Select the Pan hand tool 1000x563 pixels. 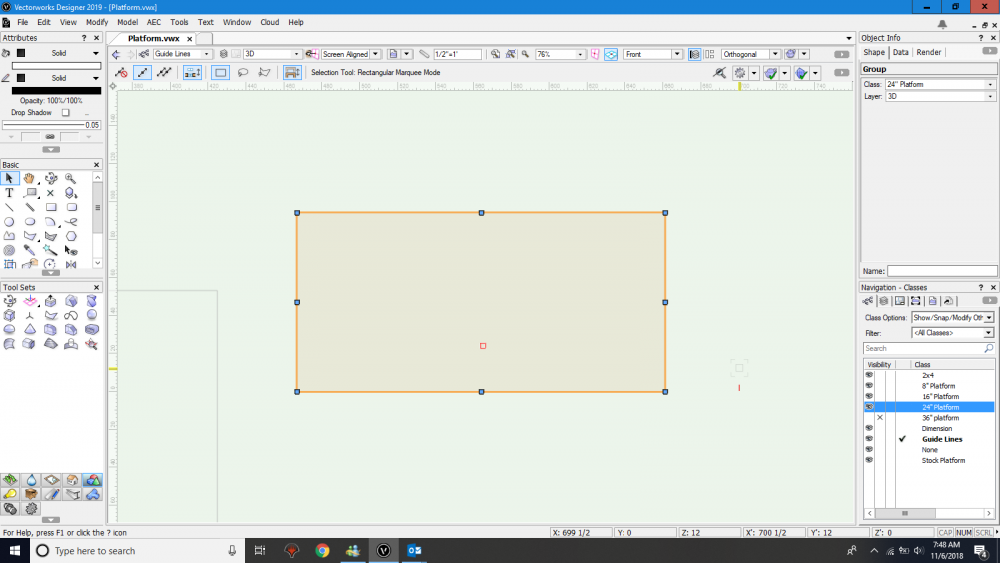[x=29, y=178]
